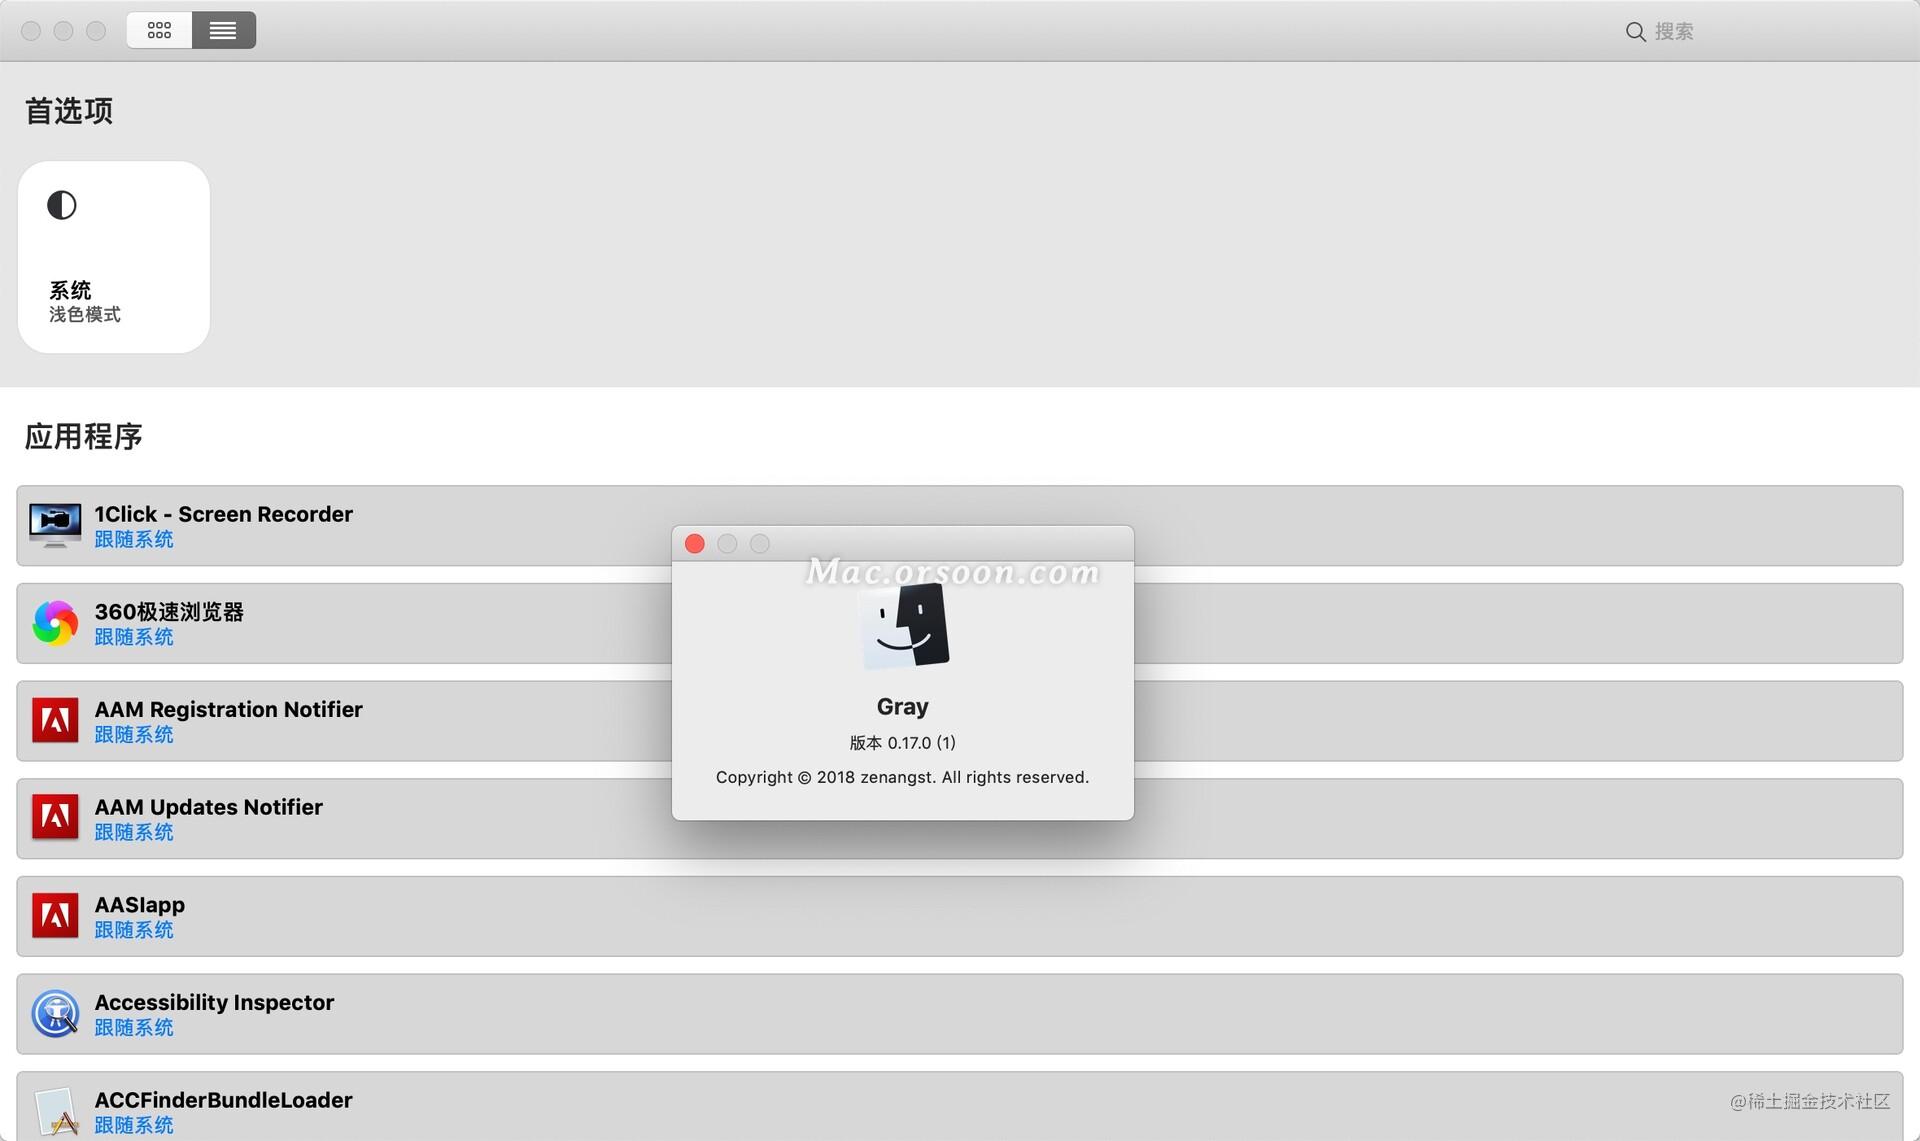Select AAM Updates Notifier row
This screenshot has width=1920, height=1141.
[x=959, y=819]
